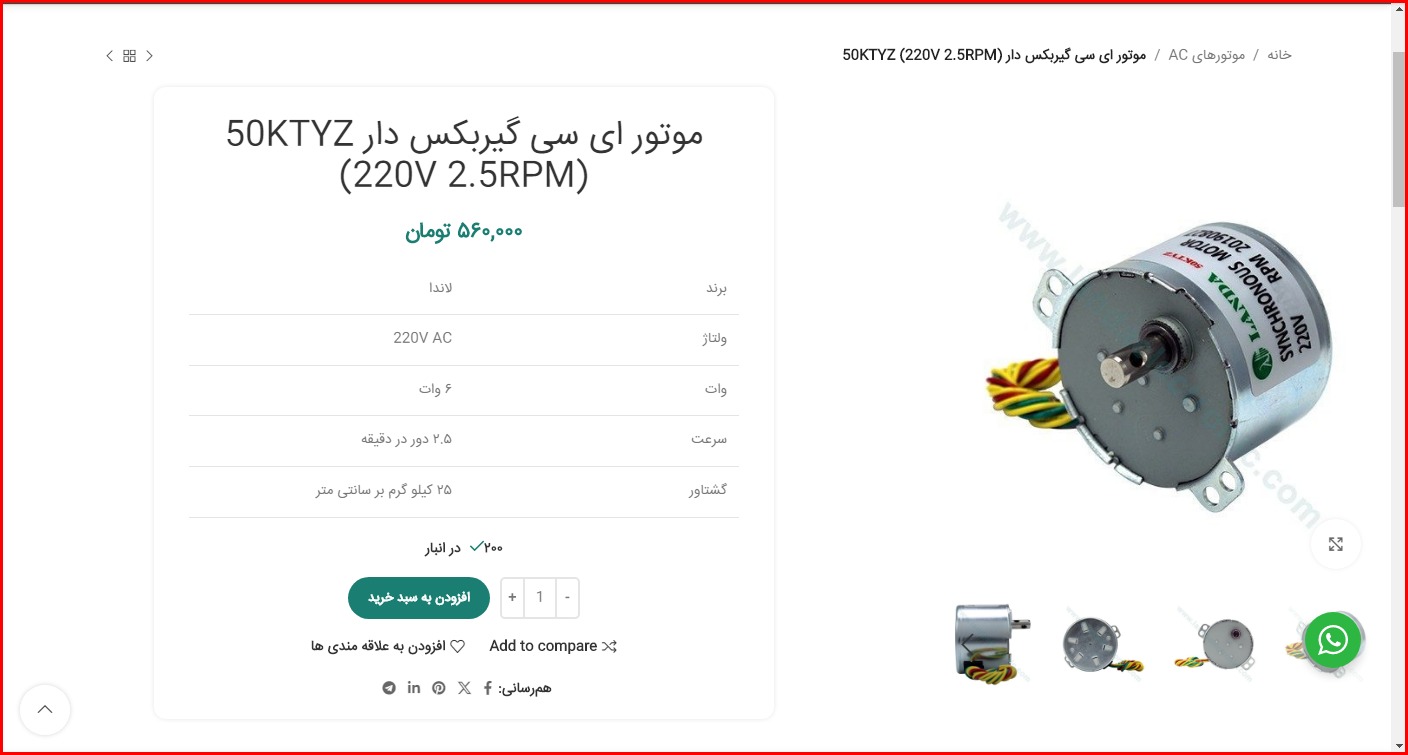Add product to wishlist heart link
The image size is (1408, 755).
388,646
